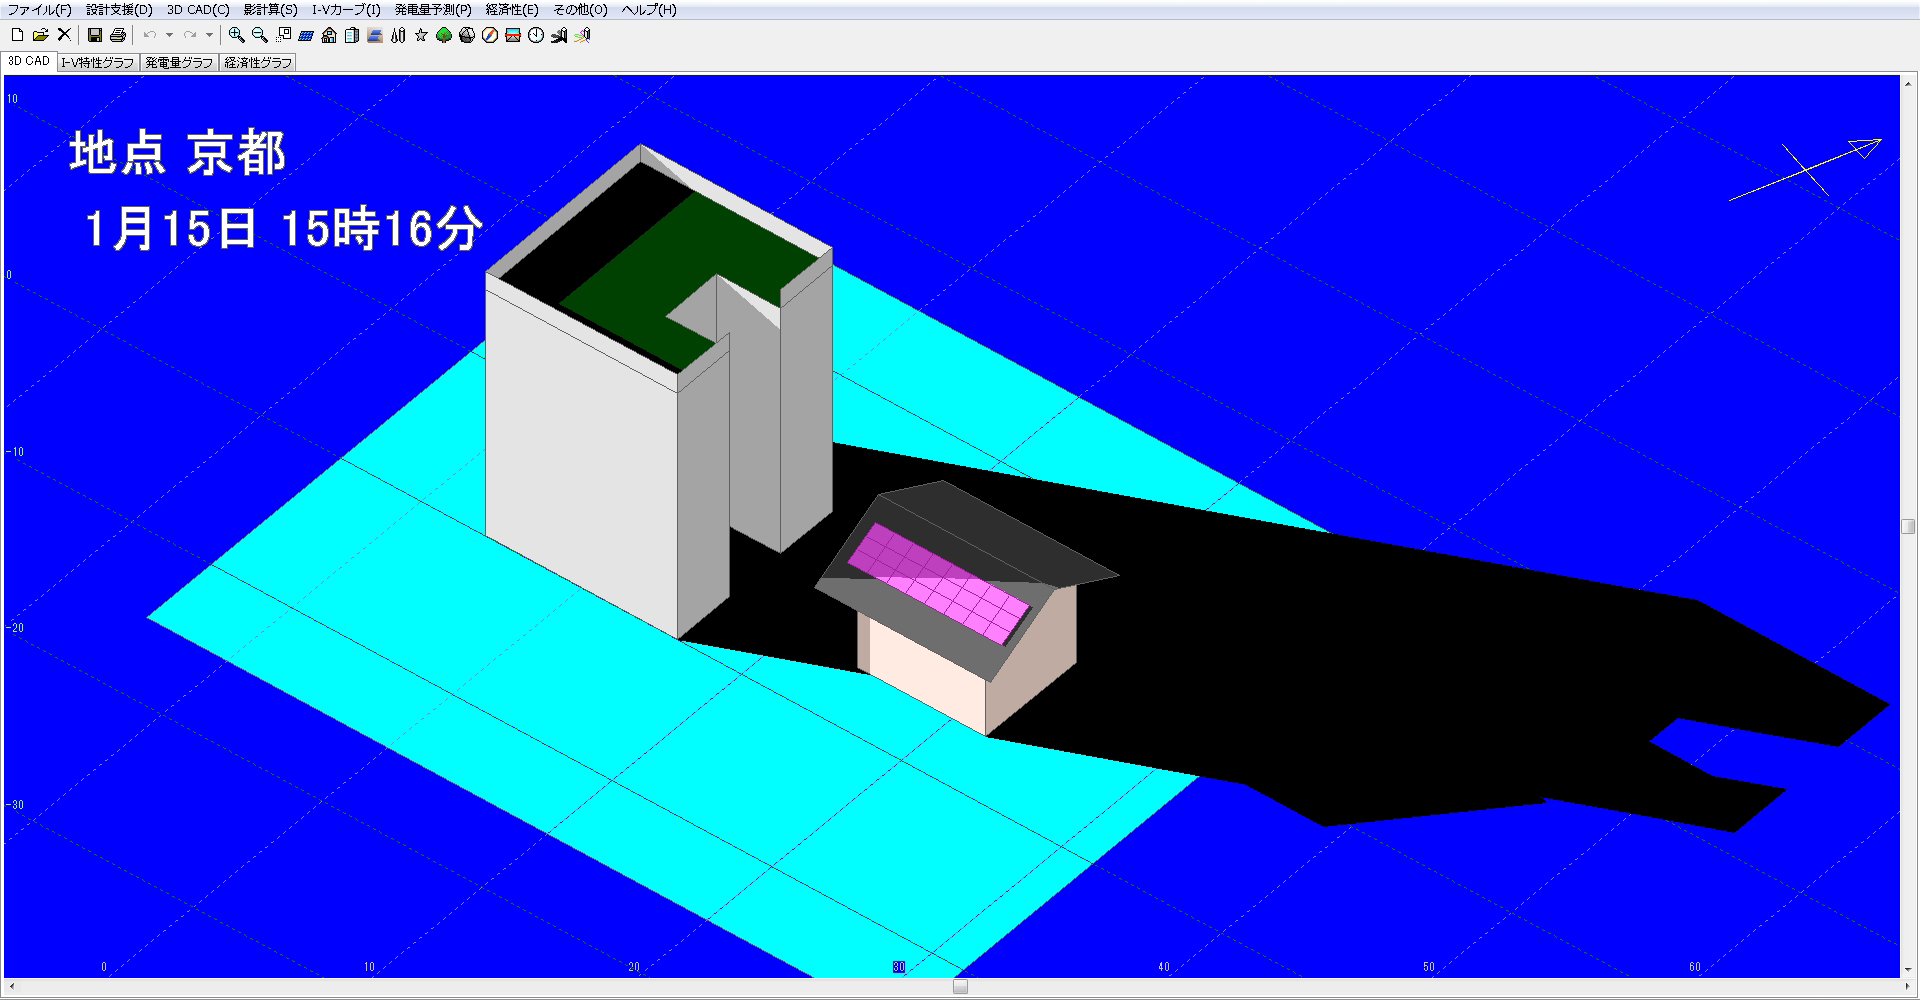
Task: Open a file with the folder icon
Action: click(x=40, y=35)
